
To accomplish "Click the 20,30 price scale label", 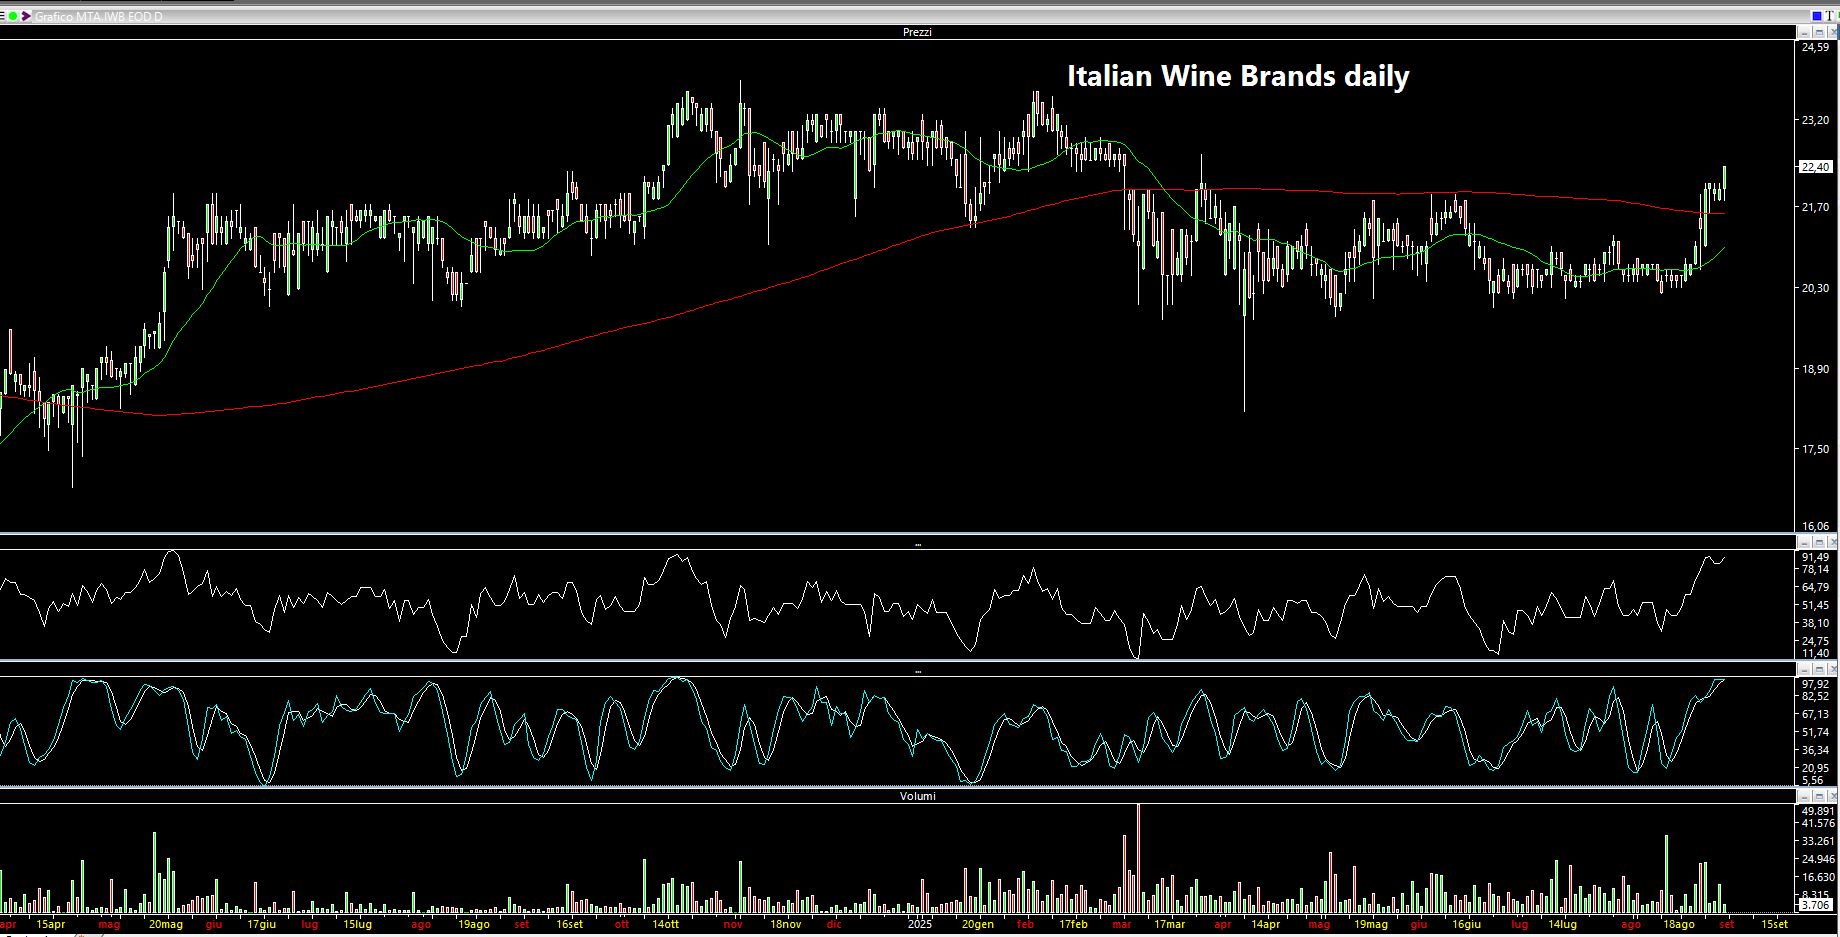I will pyautogui.click(x=1815, y=288).
